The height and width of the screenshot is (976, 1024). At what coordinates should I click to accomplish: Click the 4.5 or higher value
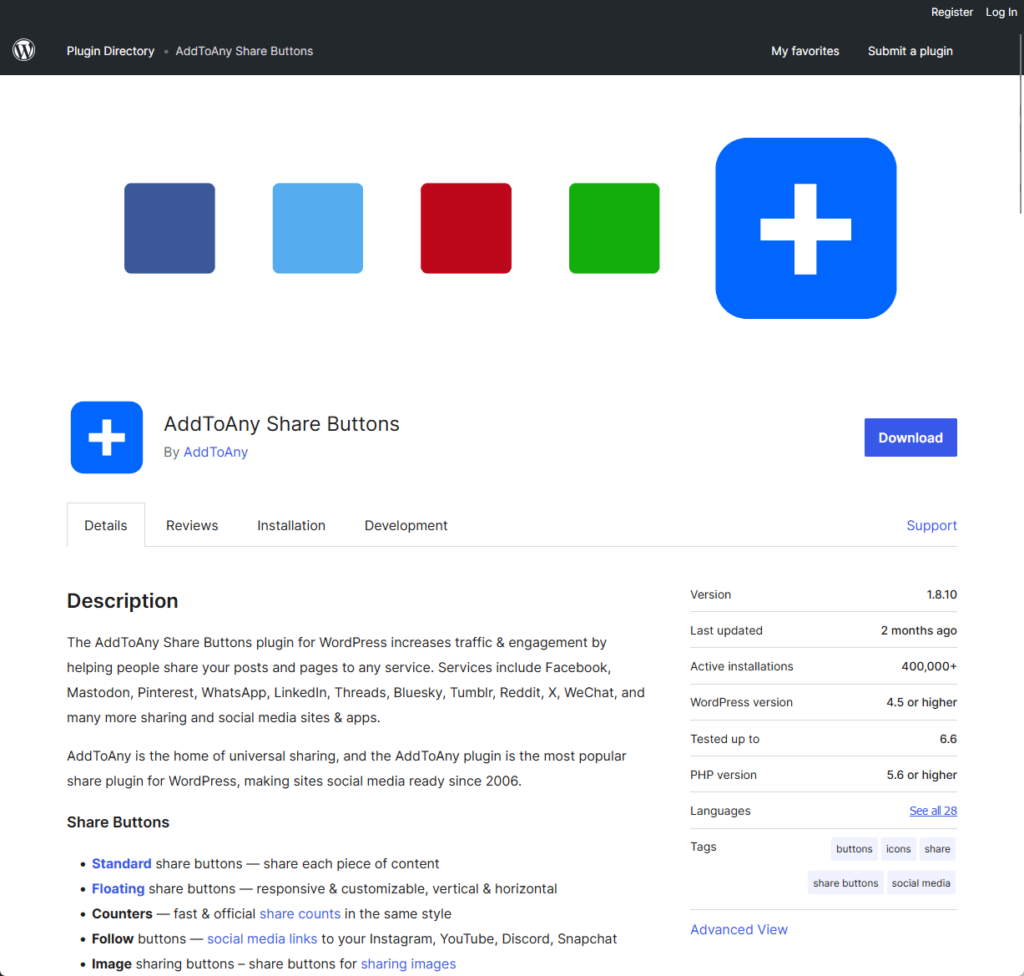tap(921, 702)
